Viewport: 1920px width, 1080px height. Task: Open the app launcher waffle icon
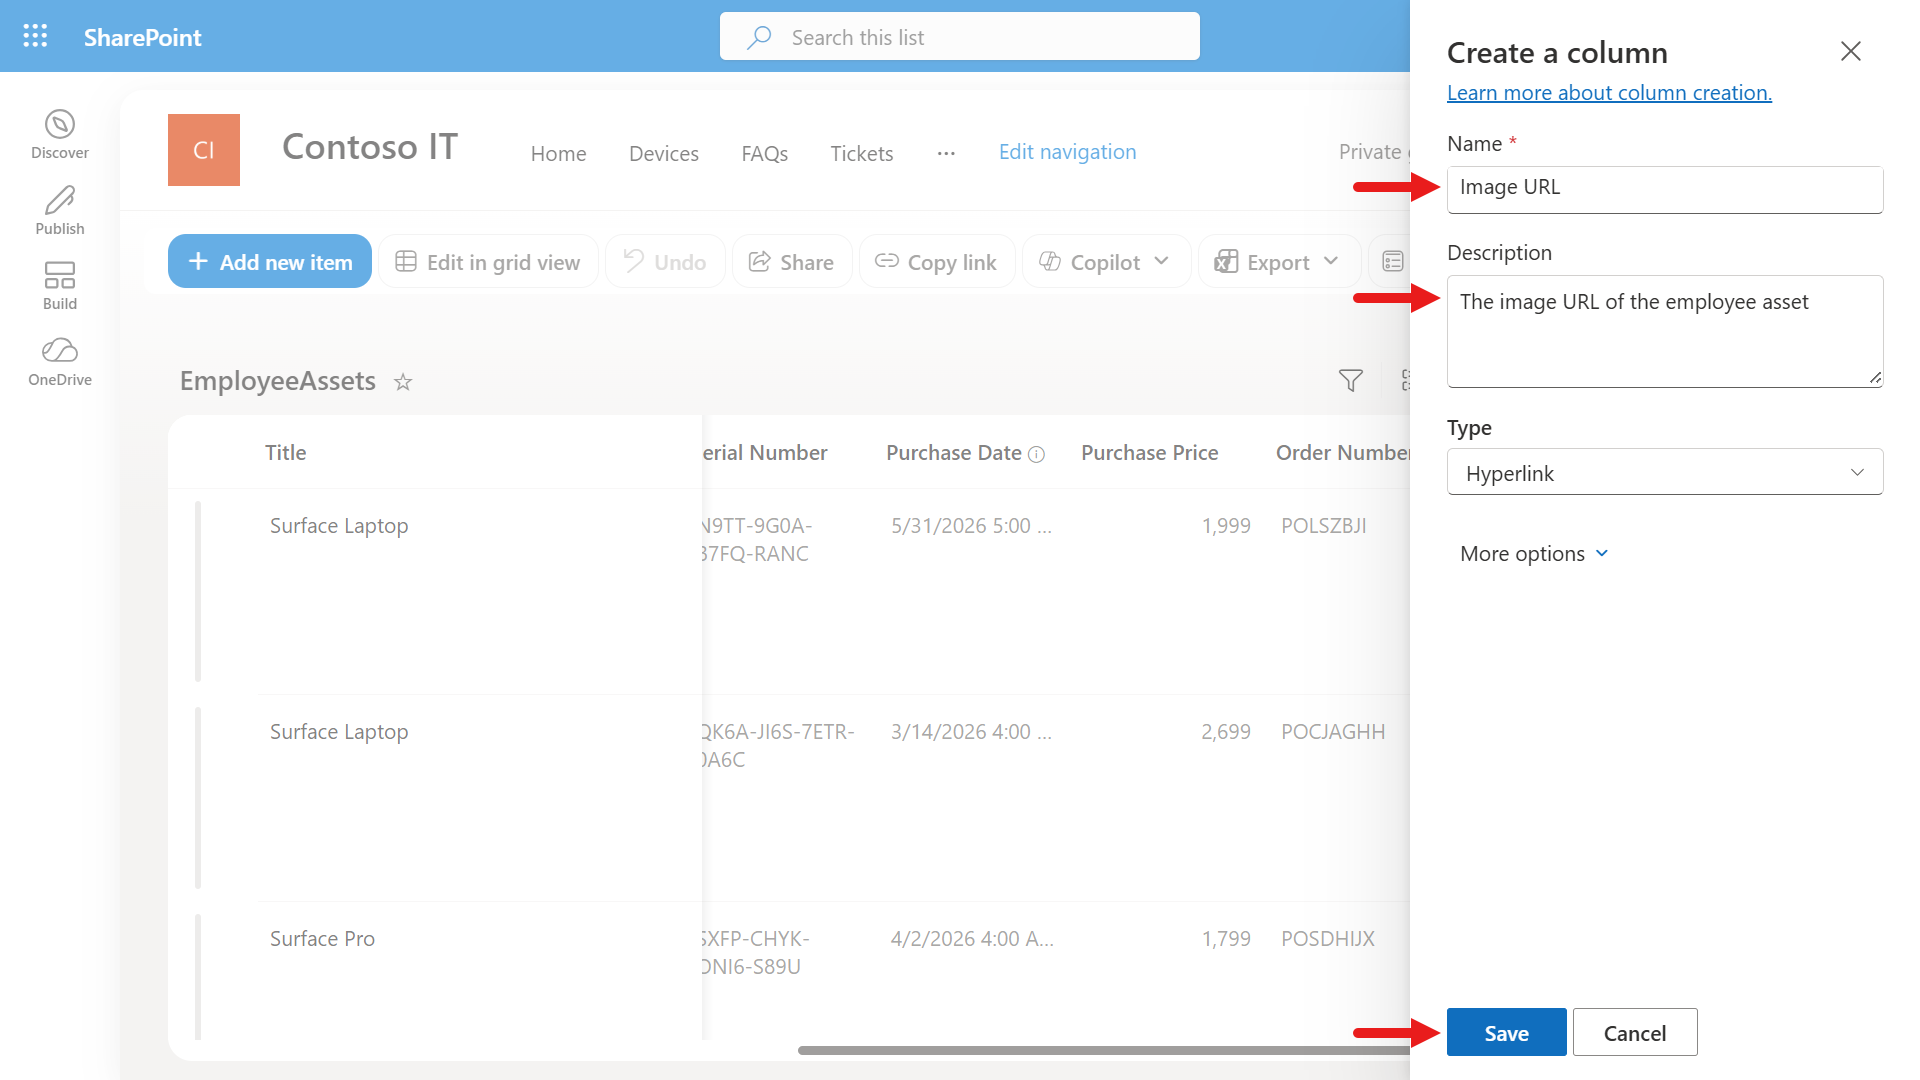click(x=35, y=36)
